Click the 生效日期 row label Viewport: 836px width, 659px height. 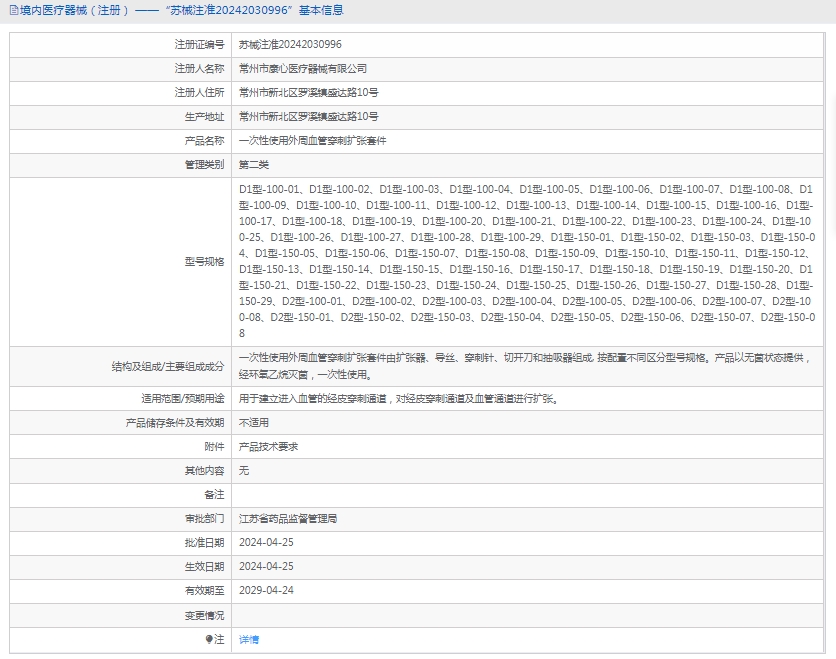pyautogui.click(x=204, y=567)
